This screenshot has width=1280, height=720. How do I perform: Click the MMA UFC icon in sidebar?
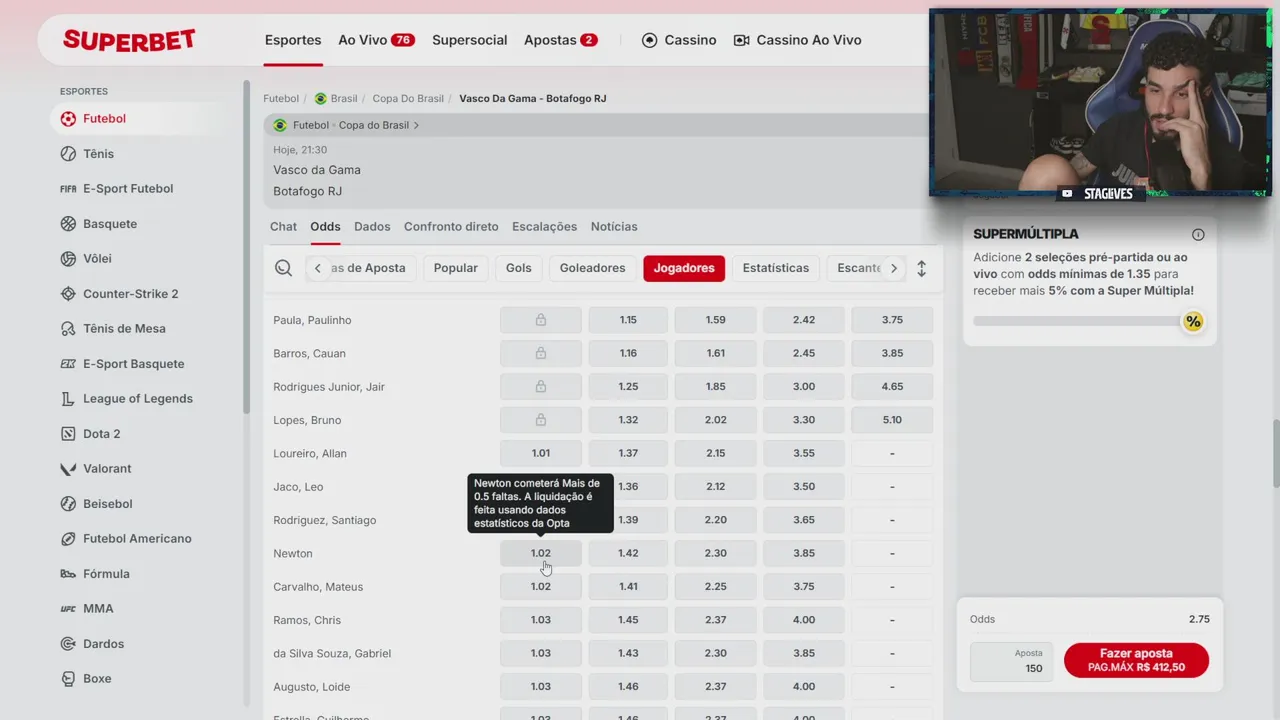click(68, 609)
